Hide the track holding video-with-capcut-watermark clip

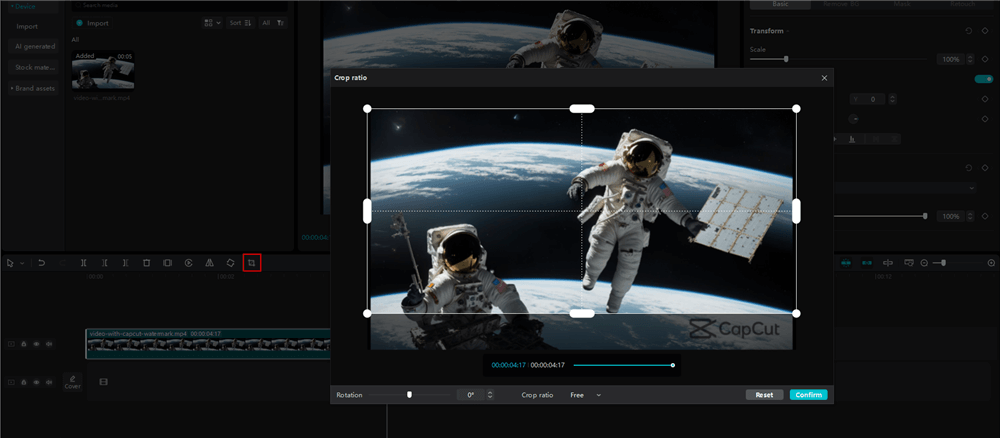click(x=36, y=344)
